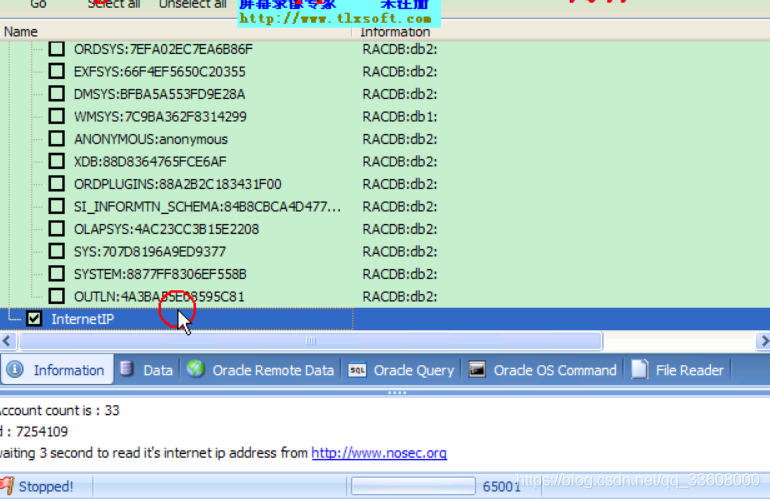Click the Data tab database icon
This screenshot has height=499, width=770.
click(127, 369)
